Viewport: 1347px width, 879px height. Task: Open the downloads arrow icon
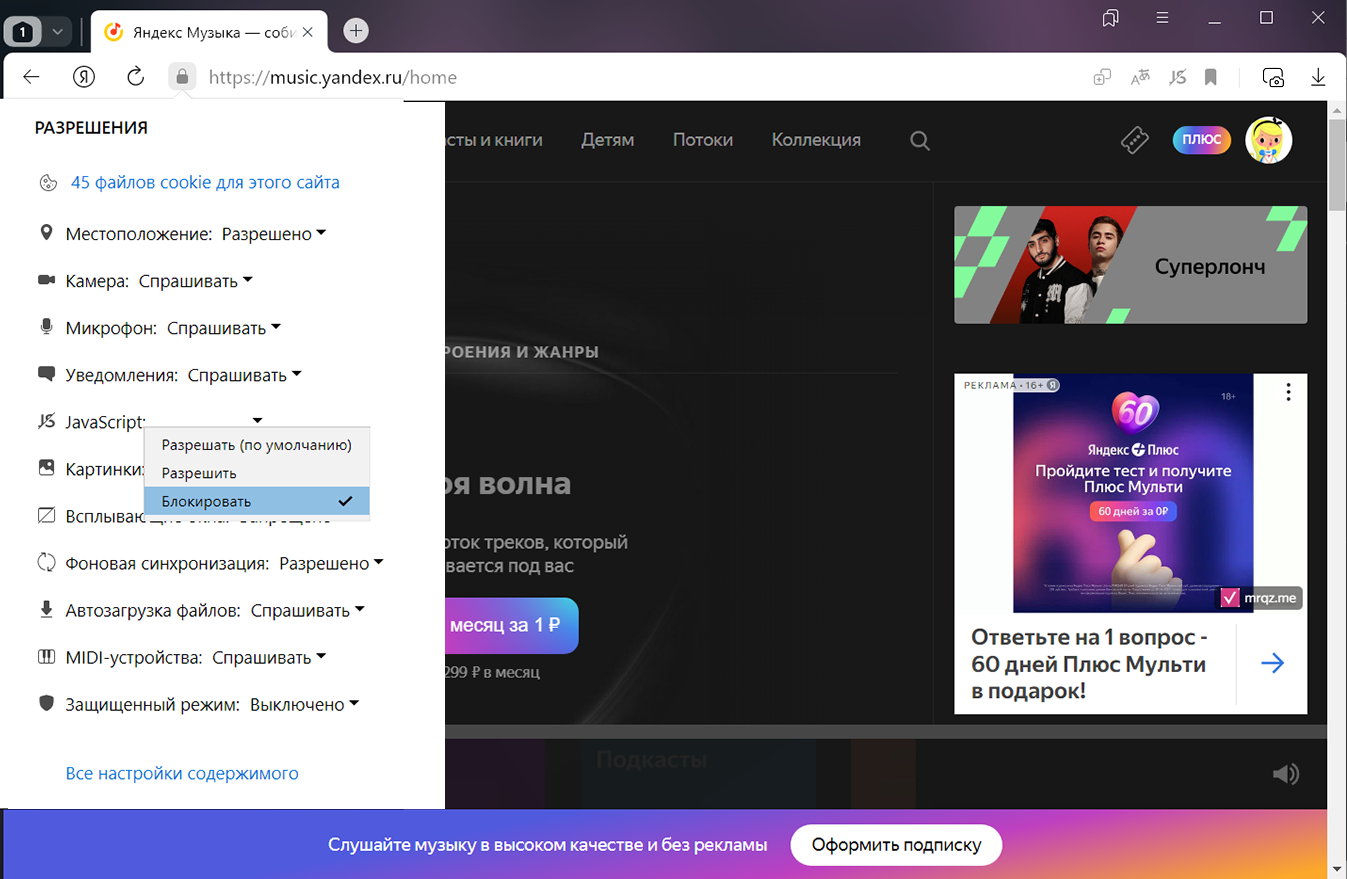point(1318,77)
